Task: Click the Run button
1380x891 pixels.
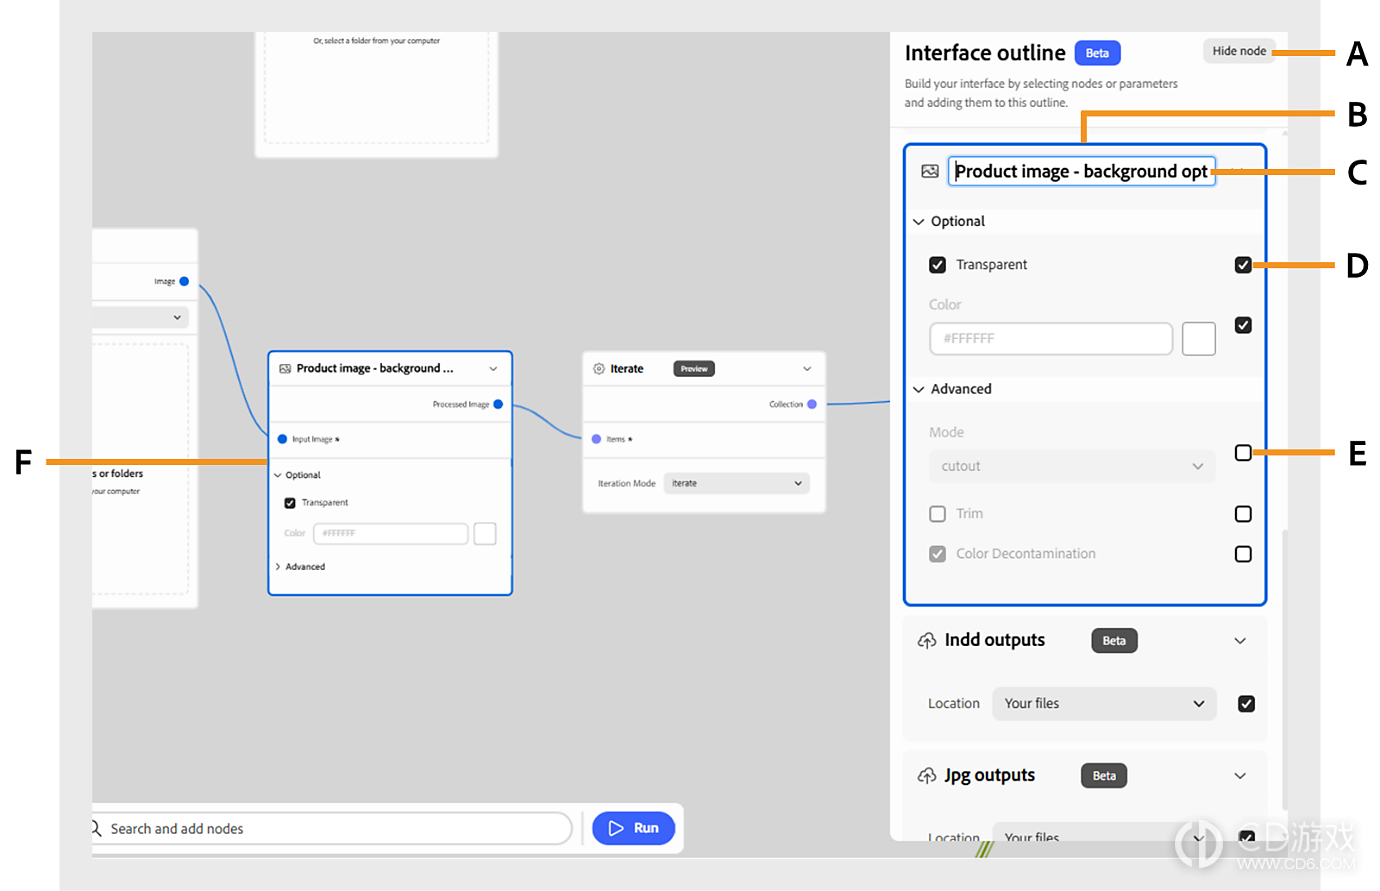Action: click(x=634, y=828)
